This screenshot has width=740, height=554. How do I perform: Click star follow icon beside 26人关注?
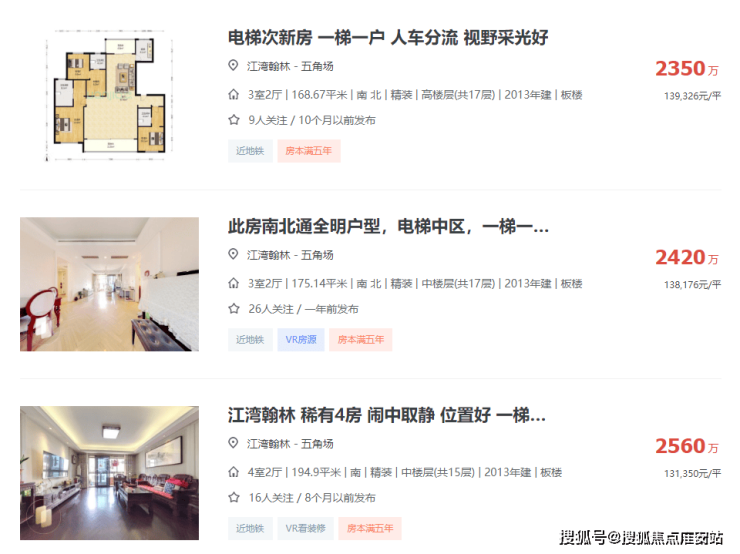click(x=234, y=309)
